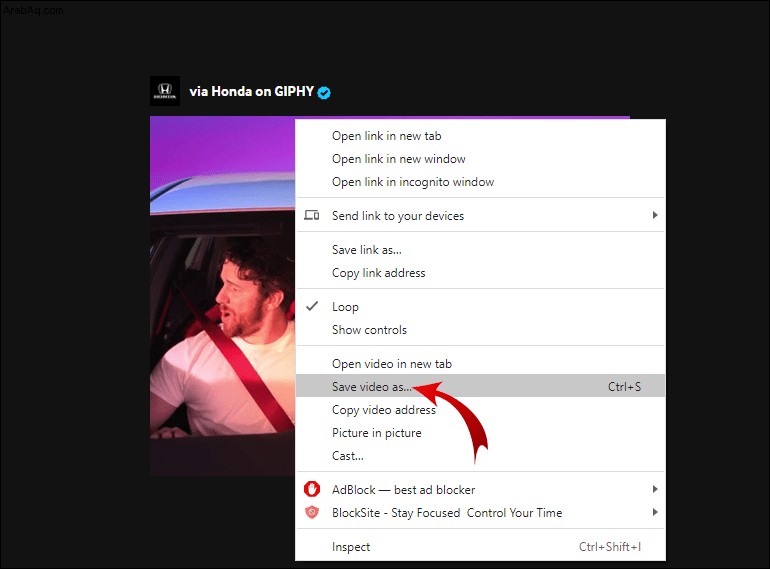Choose the Cast... option

coord(480,456)
